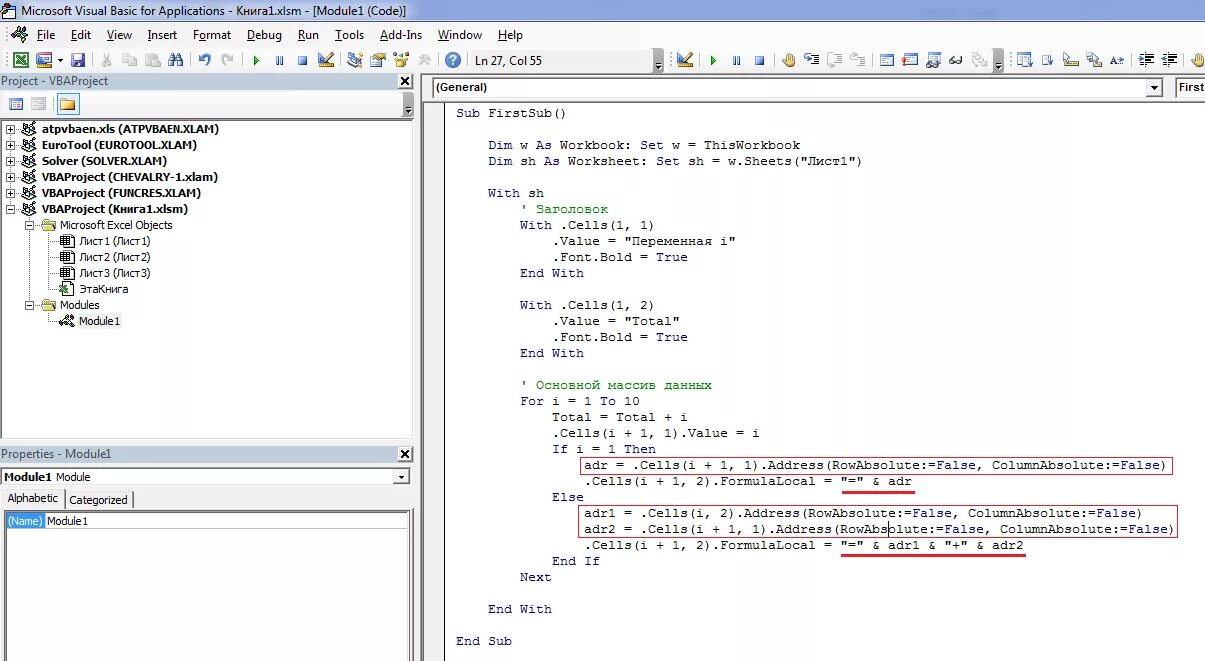Expand the EuroTool (EUROTOOL.XLAM) node
Viewport: 1205px width, 661px height.
(11, 145)
